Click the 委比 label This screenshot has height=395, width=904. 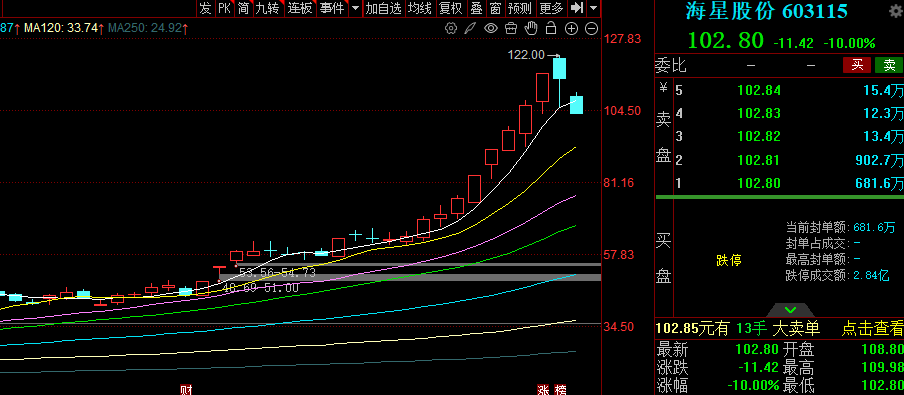[671, 65]
